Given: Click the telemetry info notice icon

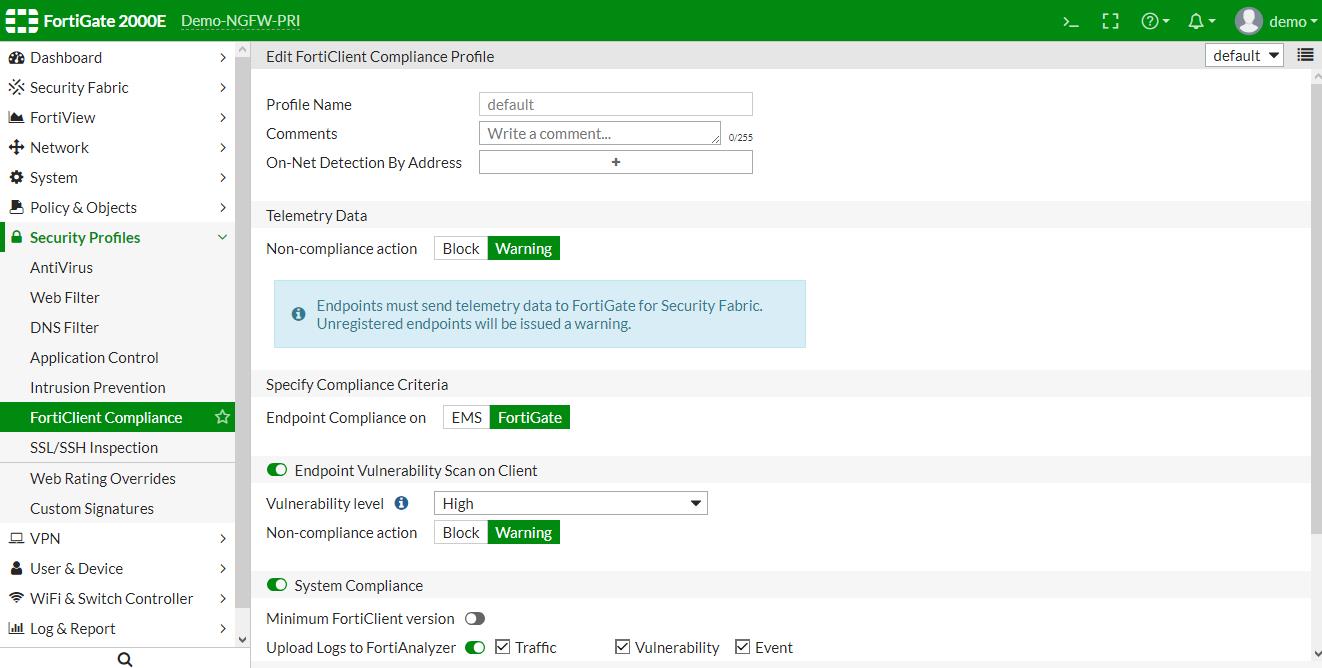Looking at the screenshot, I should click(298, 314).
